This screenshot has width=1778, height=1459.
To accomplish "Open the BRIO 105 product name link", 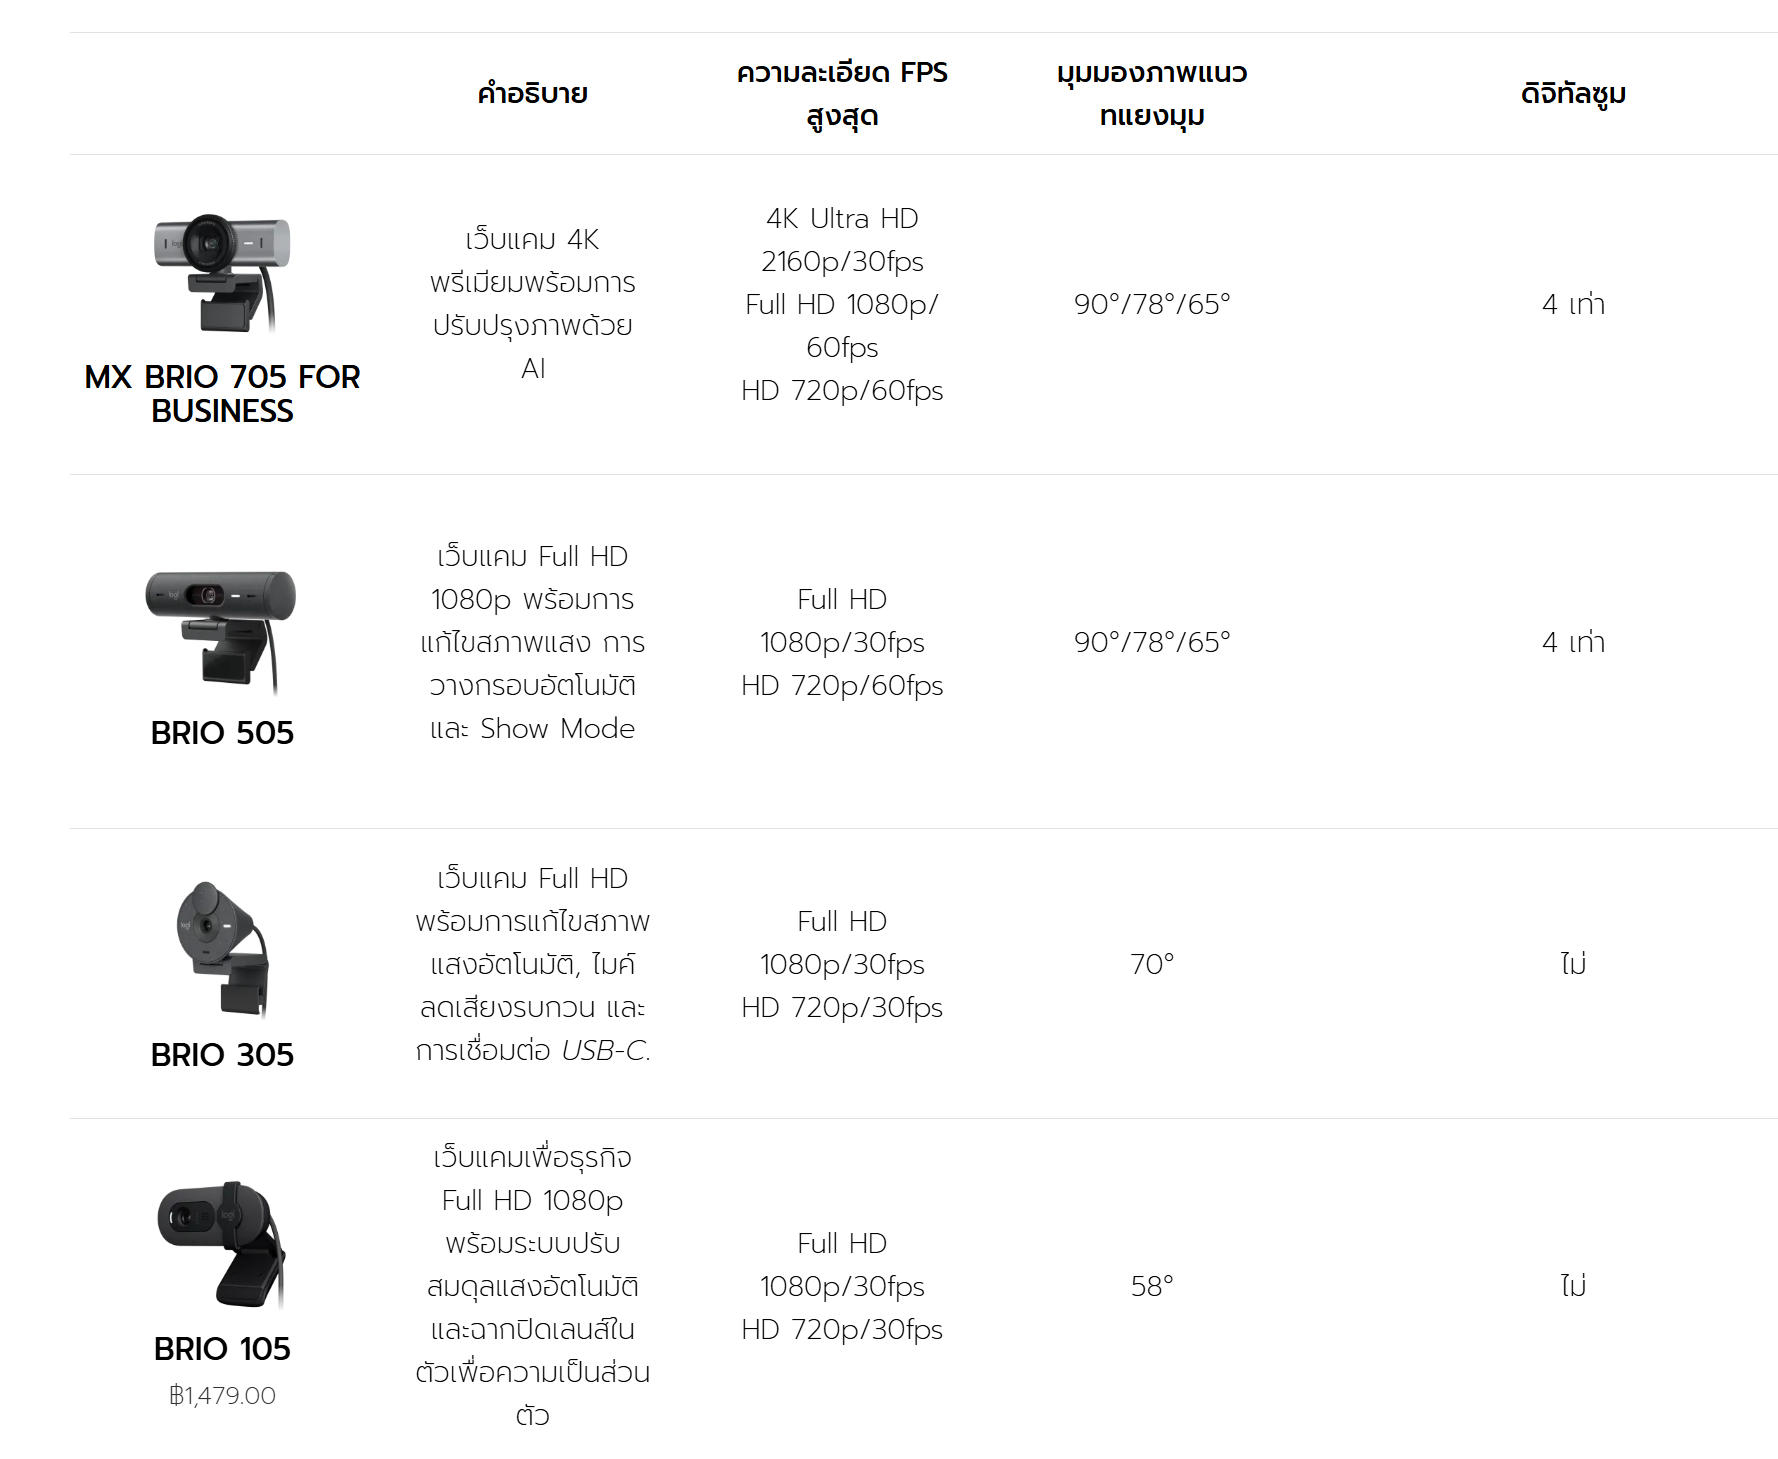I will (222, 1349).
